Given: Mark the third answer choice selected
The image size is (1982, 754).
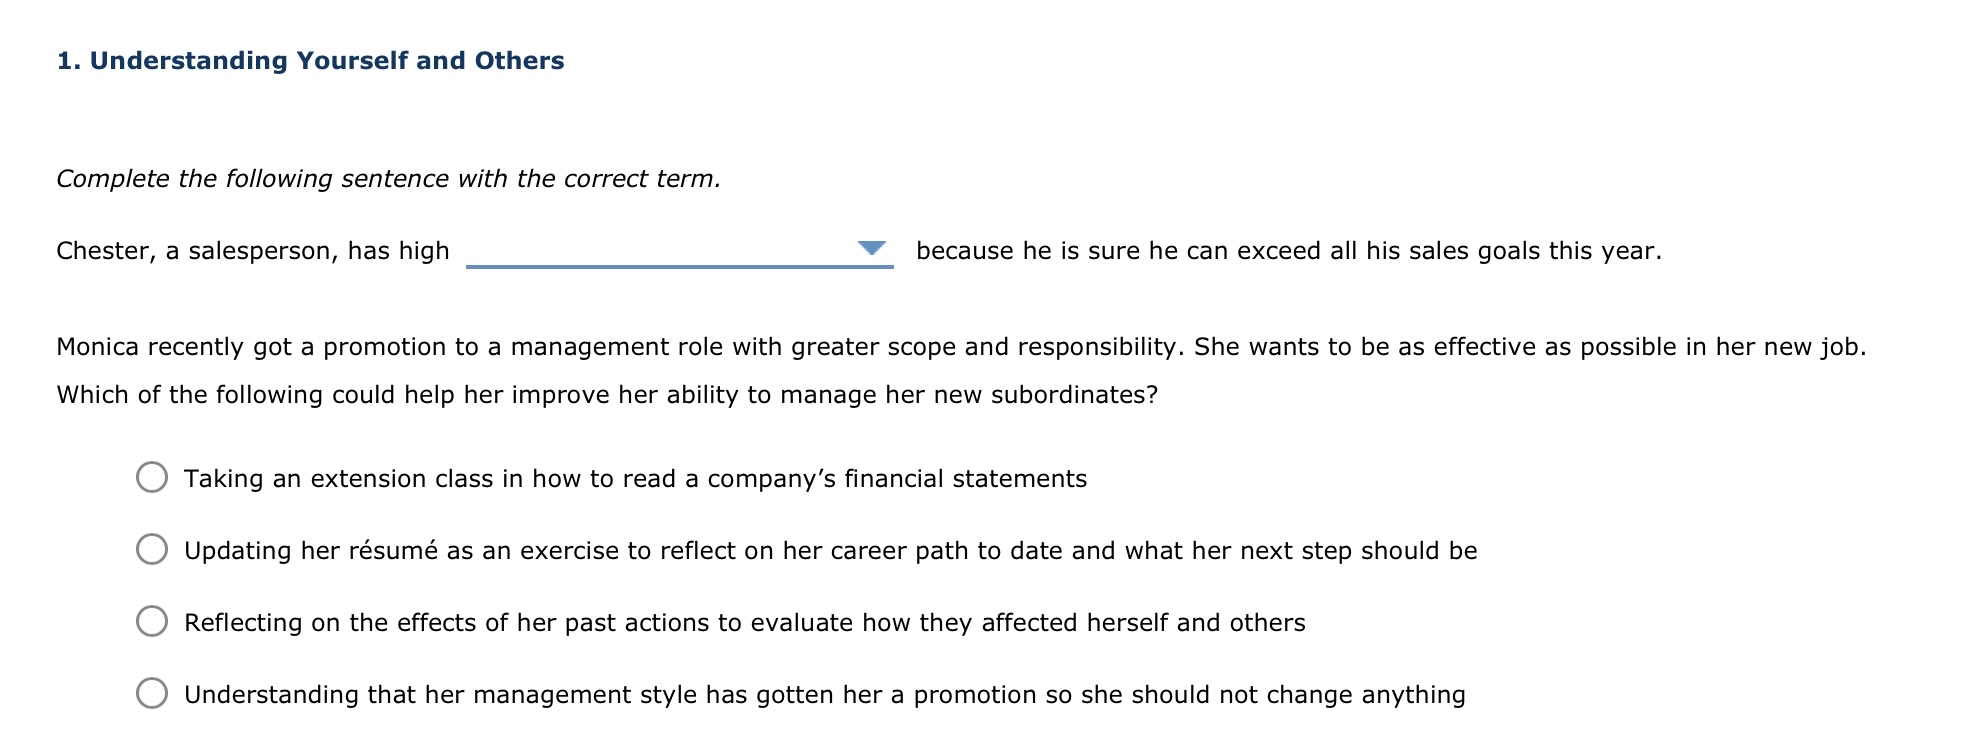Looking at the screenshot, I should [151, 622].
